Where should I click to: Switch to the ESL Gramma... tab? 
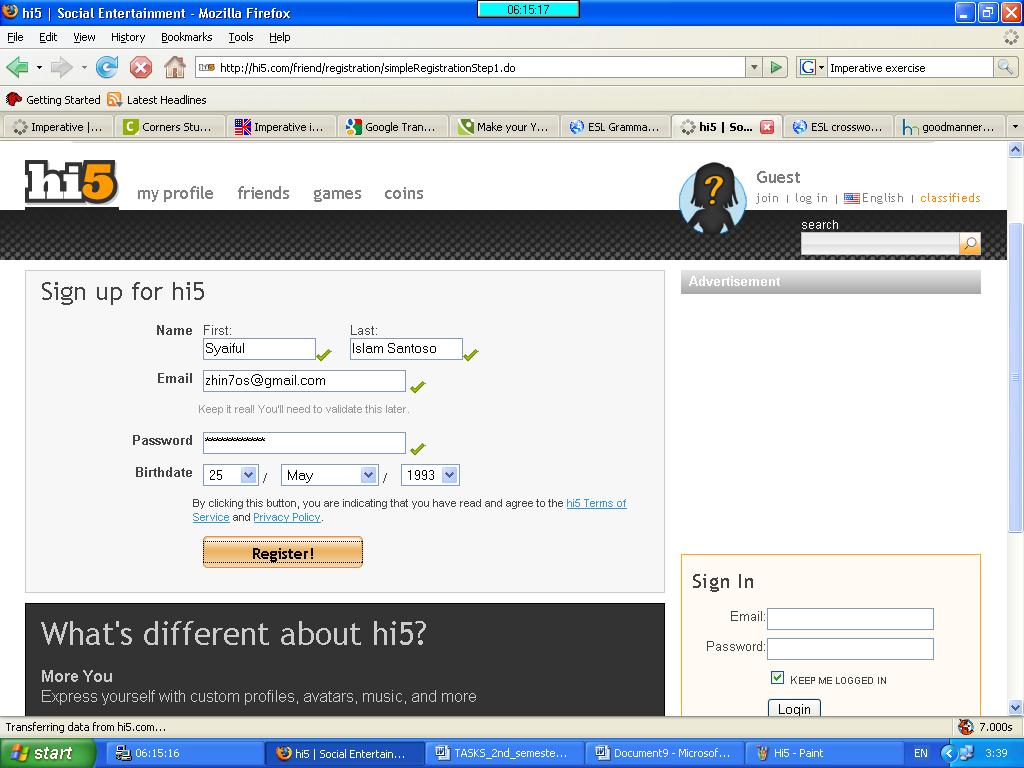(x=615, y=127)
